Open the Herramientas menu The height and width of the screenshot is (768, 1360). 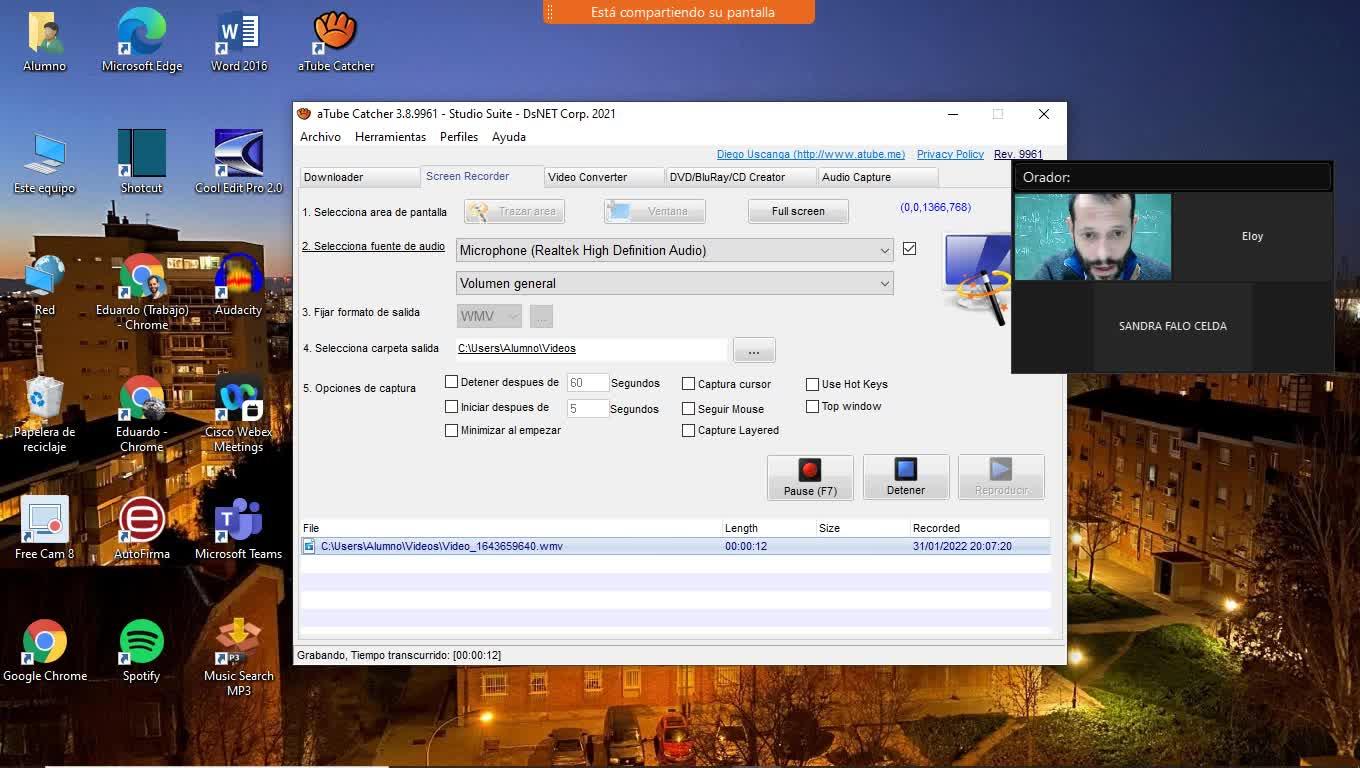point(390,137)
